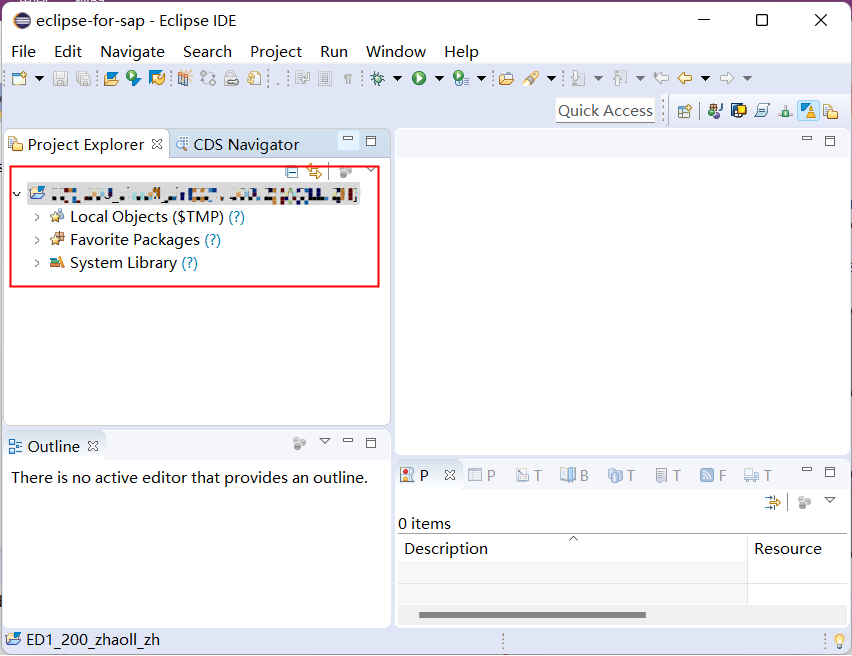The image size is (852, 656).
Task: Open the Run menu
Action: click(x=334, y=52)
